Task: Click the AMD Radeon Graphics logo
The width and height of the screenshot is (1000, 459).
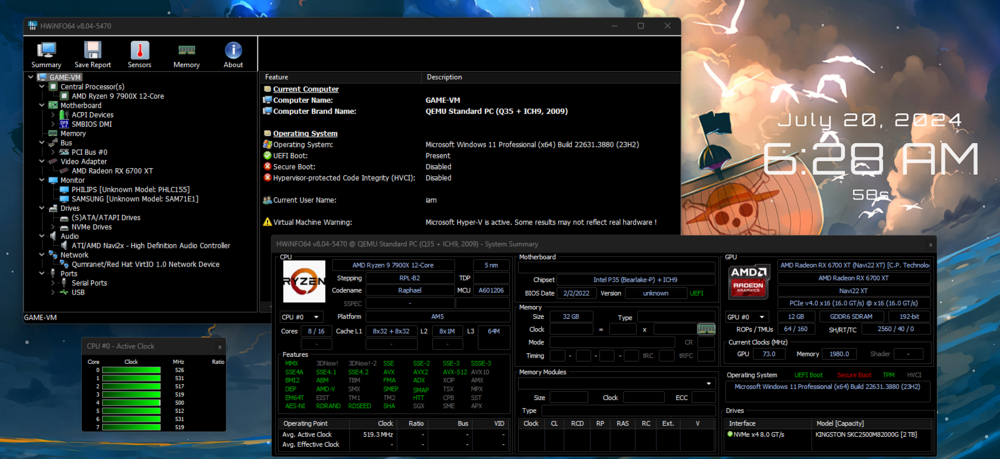Action: [x=749, y=282]
